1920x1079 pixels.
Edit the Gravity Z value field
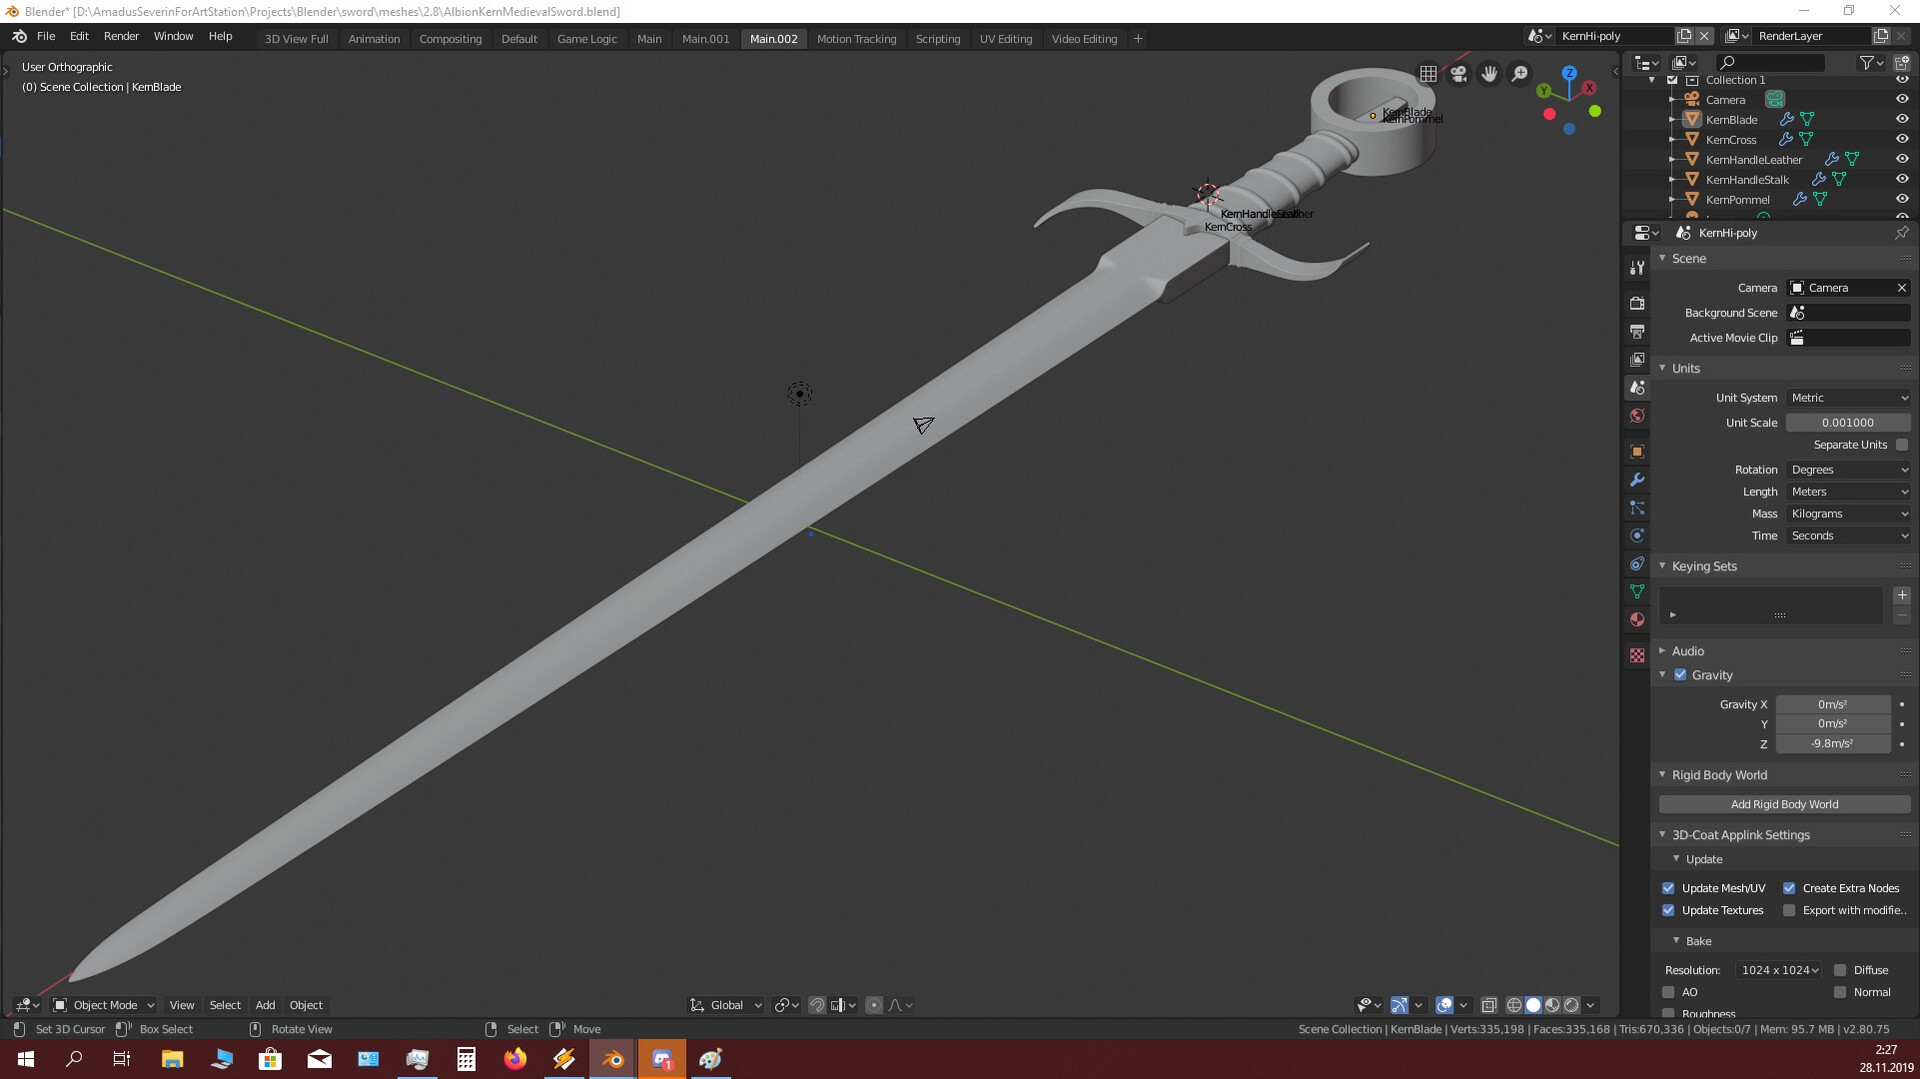[1833, 744]
